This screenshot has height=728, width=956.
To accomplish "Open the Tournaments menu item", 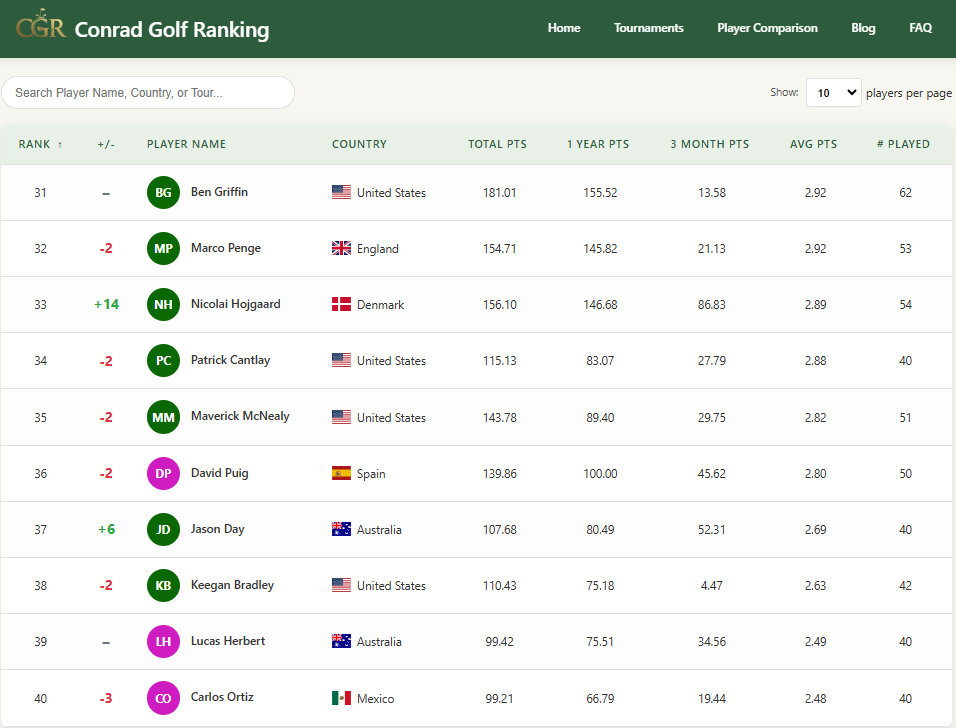I will click(648, 27).
